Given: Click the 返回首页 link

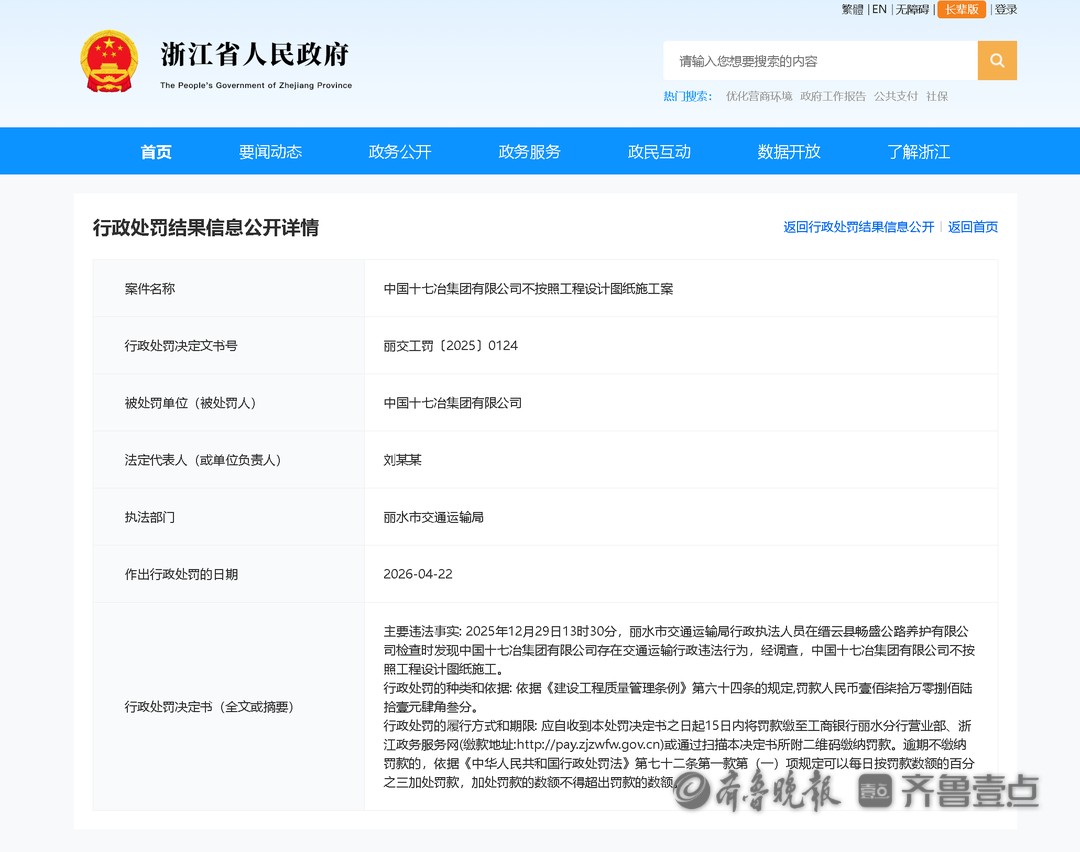Looking at the screenshot, I should click(973, 227).
